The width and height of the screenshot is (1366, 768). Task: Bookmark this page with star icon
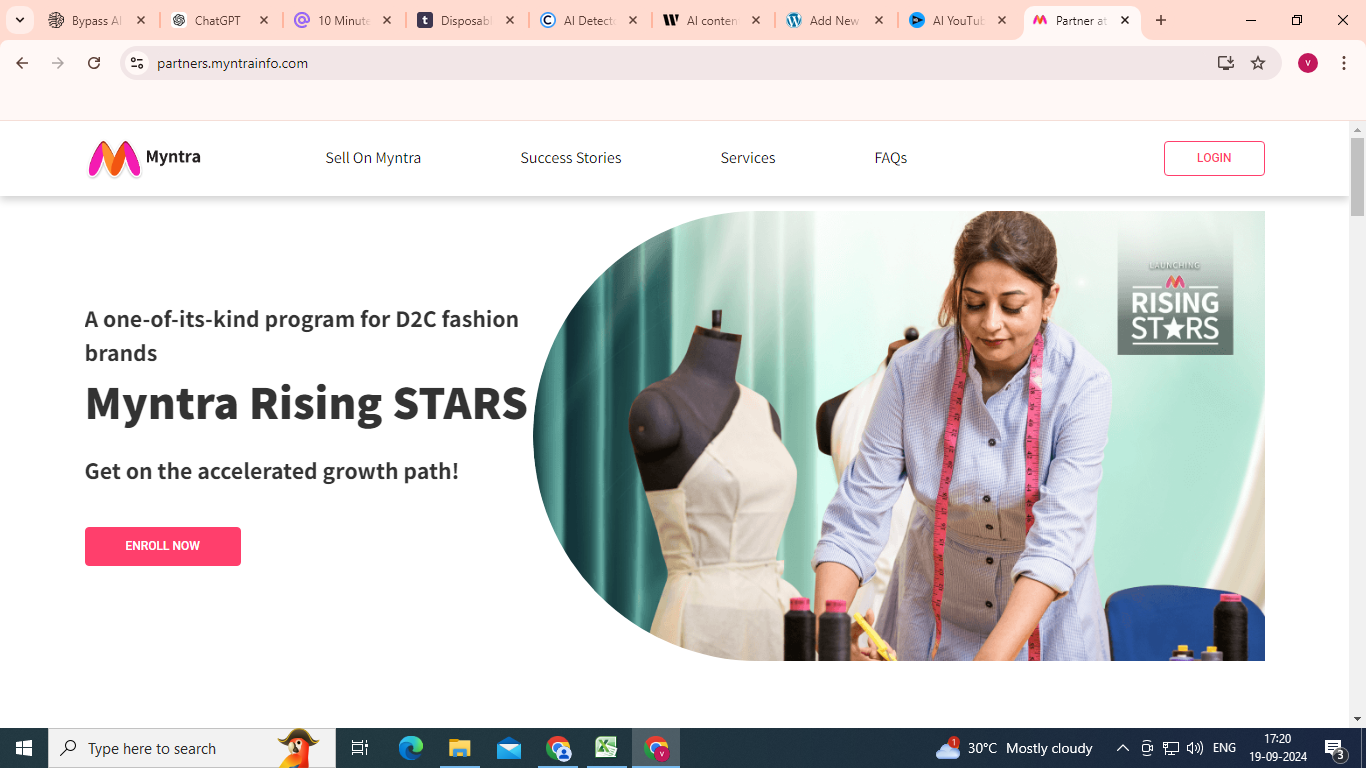tap(1258, 63)
